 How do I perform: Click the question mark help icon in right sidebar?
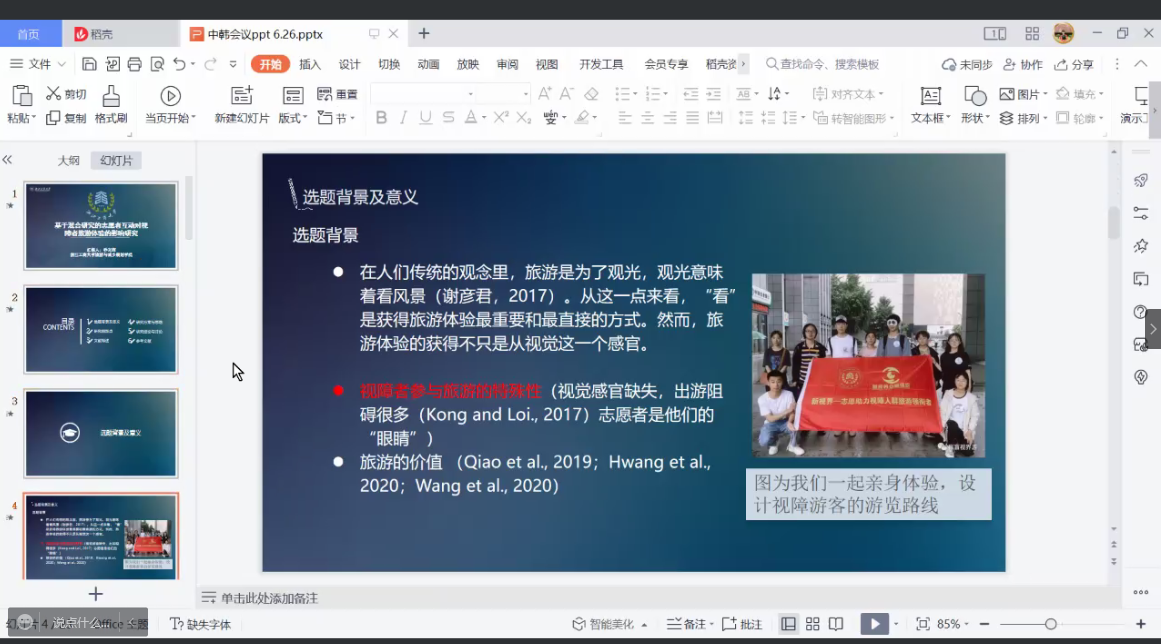pyautogui.click(x=1140, y=312)
